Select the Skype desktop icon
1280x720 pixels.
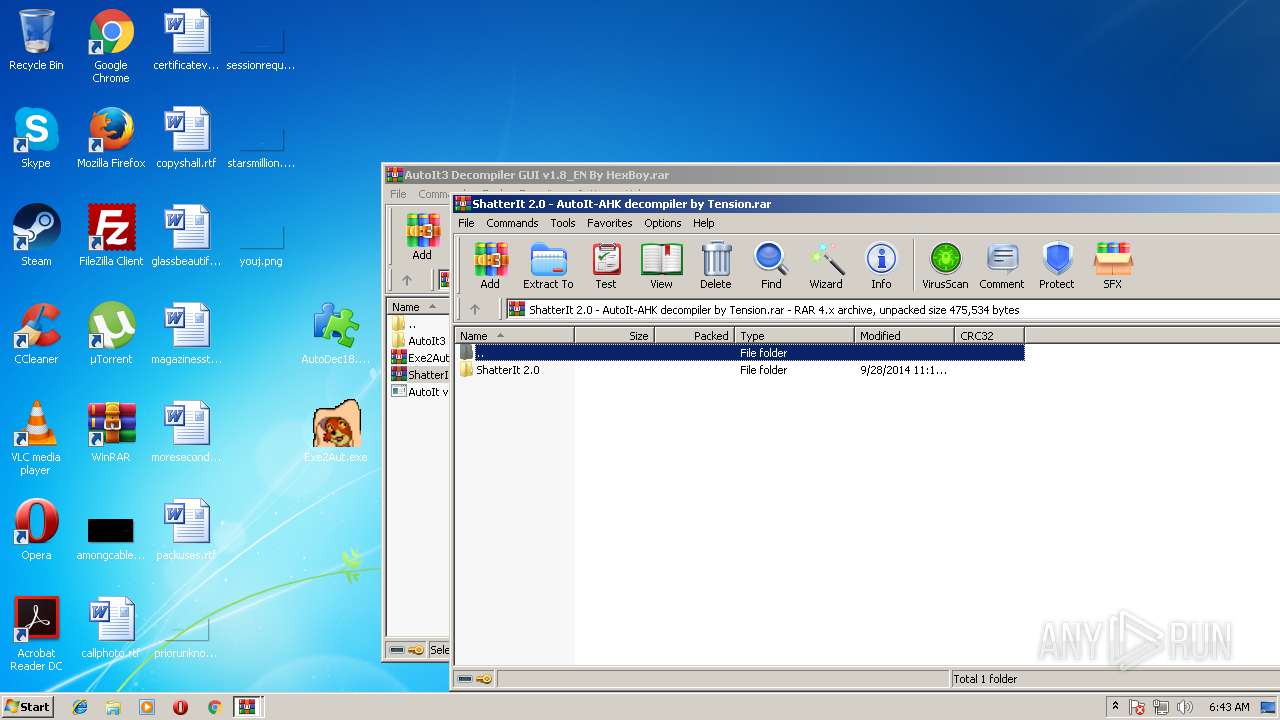(x=36, y=138)
